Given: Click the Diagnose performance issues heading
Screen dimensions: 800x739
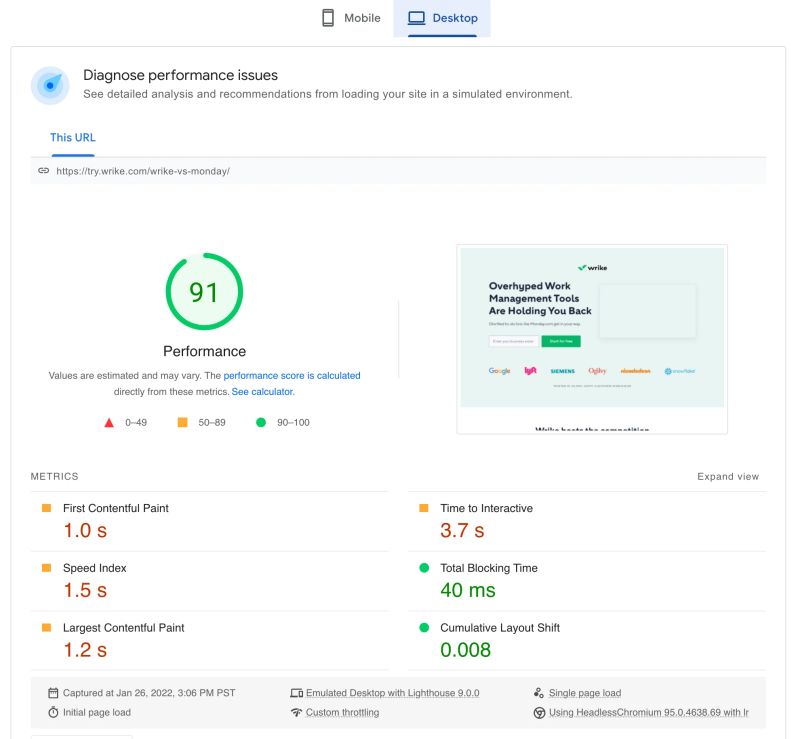Looking at the screenshot, I should click(x=181, y=75).
